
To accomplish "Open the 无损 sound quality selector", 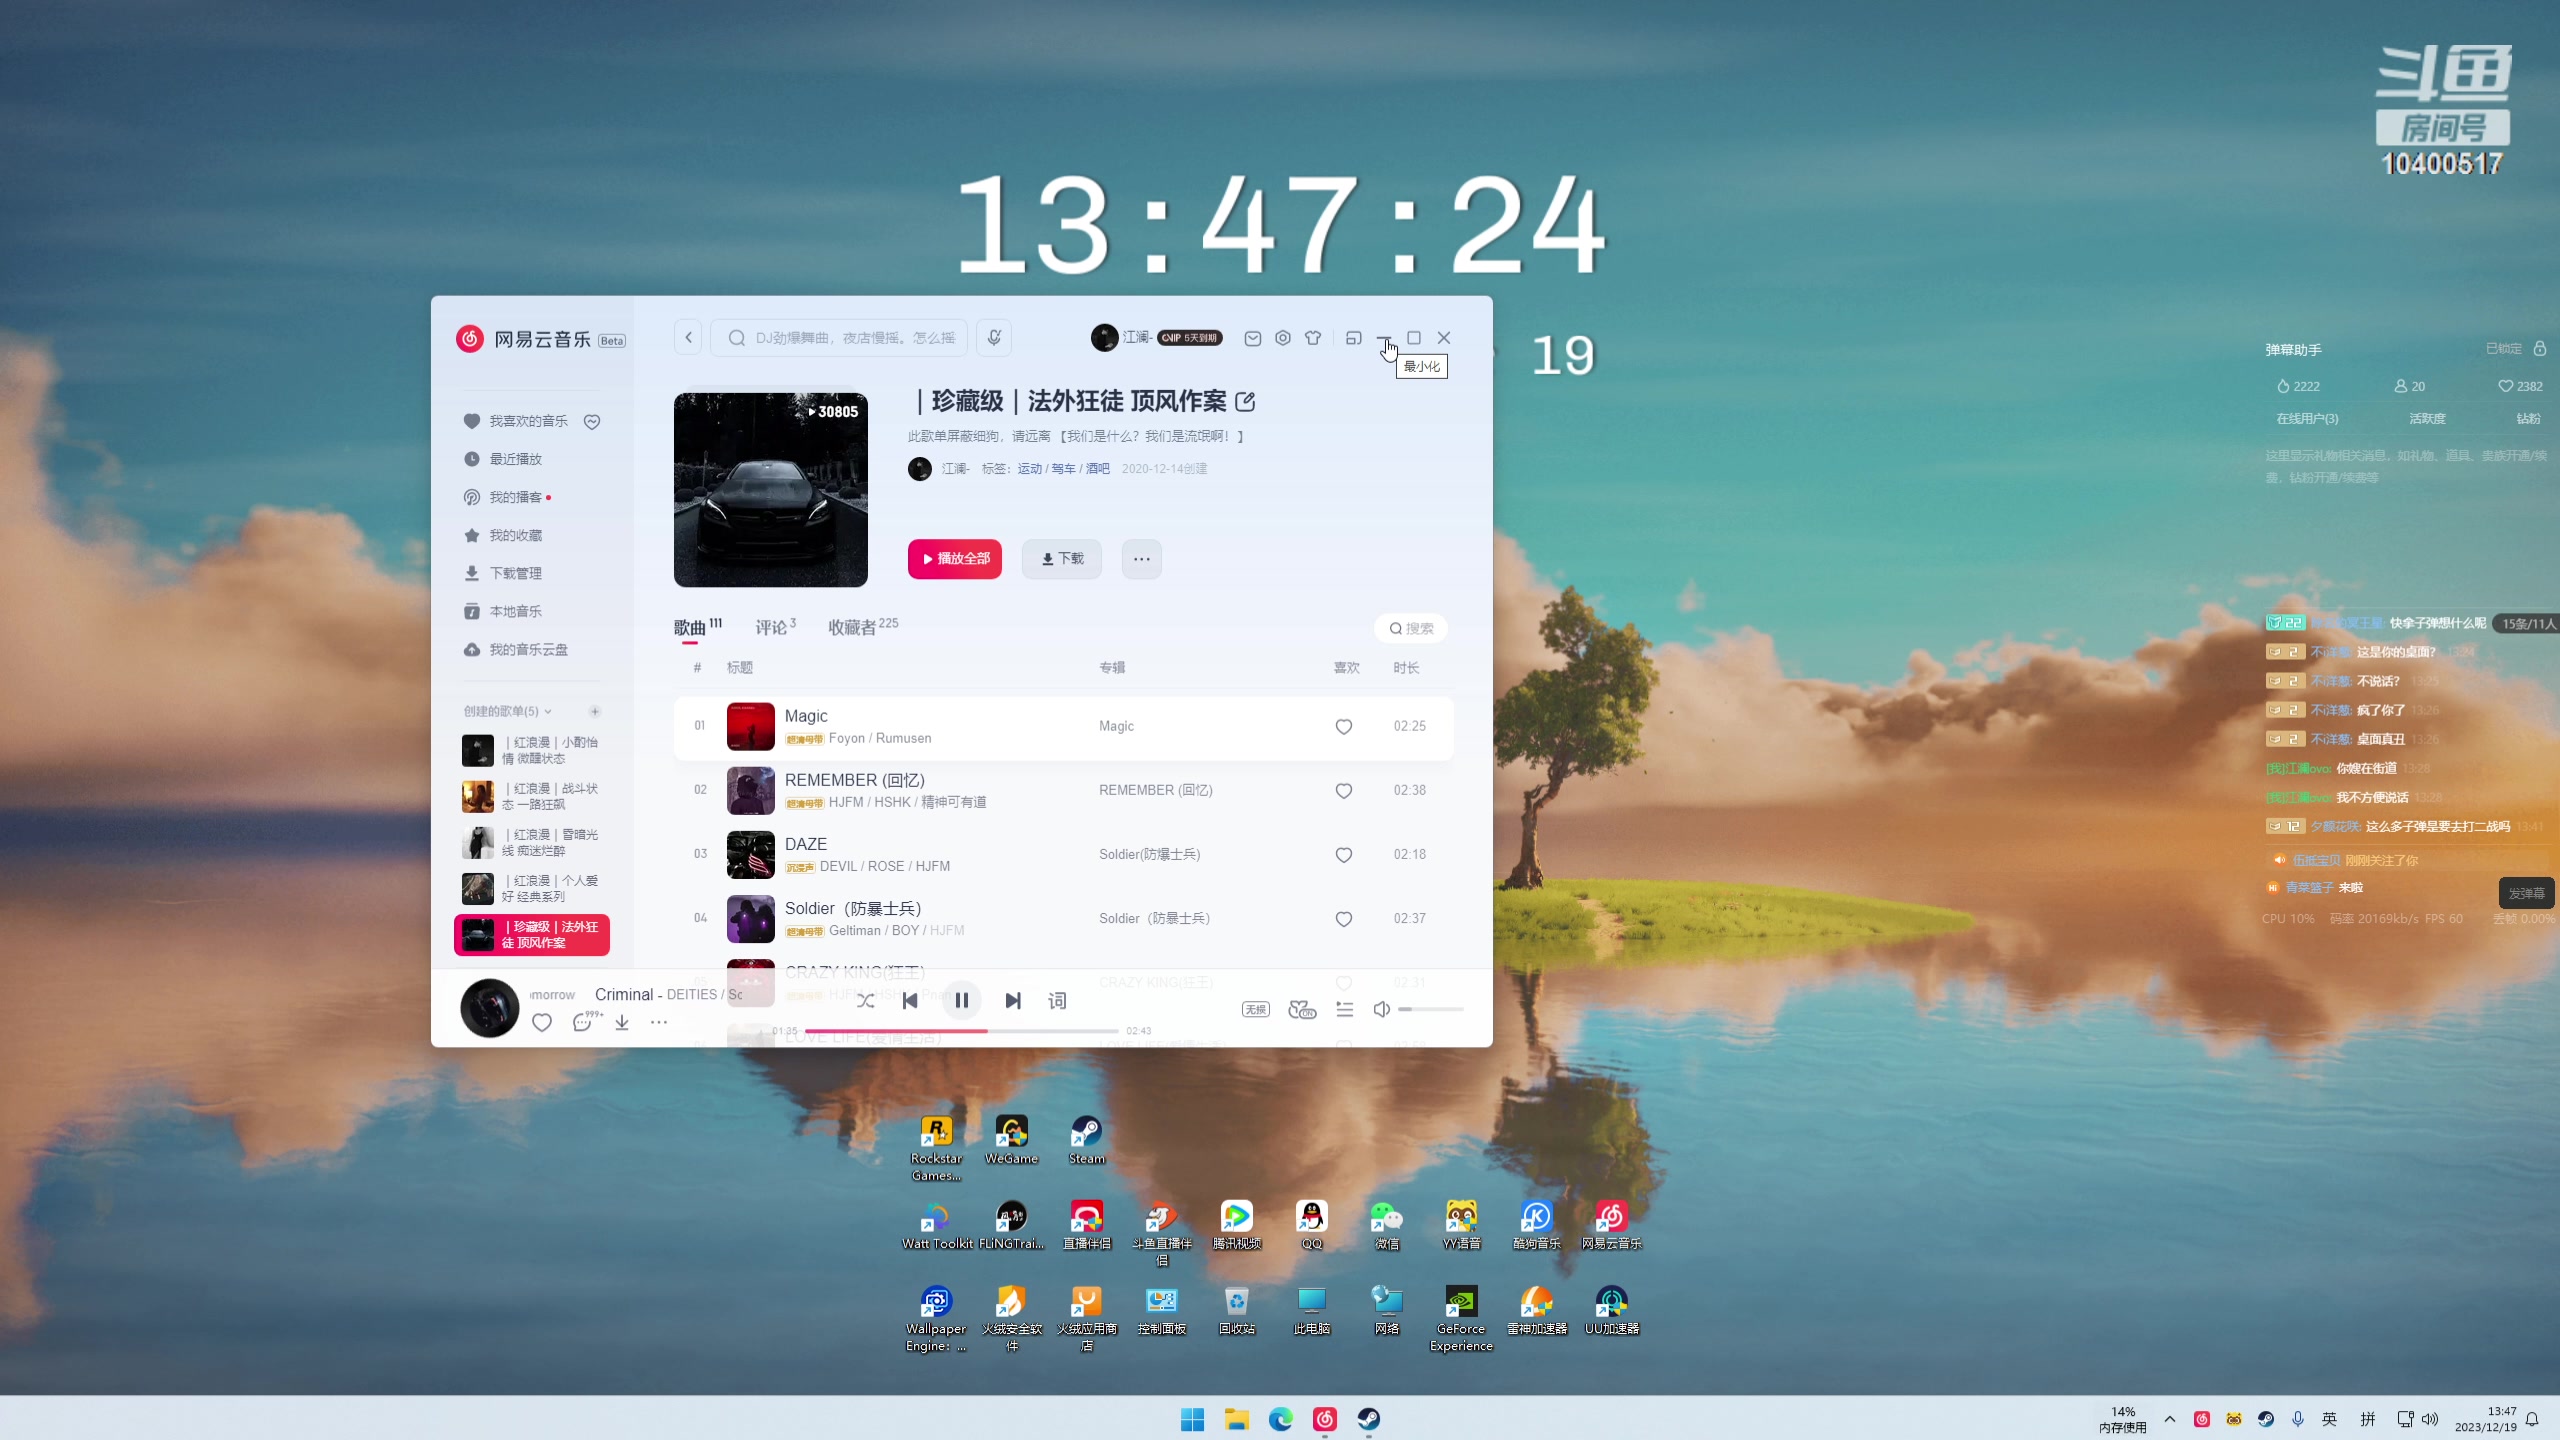I will [x=1256, y=1010].
